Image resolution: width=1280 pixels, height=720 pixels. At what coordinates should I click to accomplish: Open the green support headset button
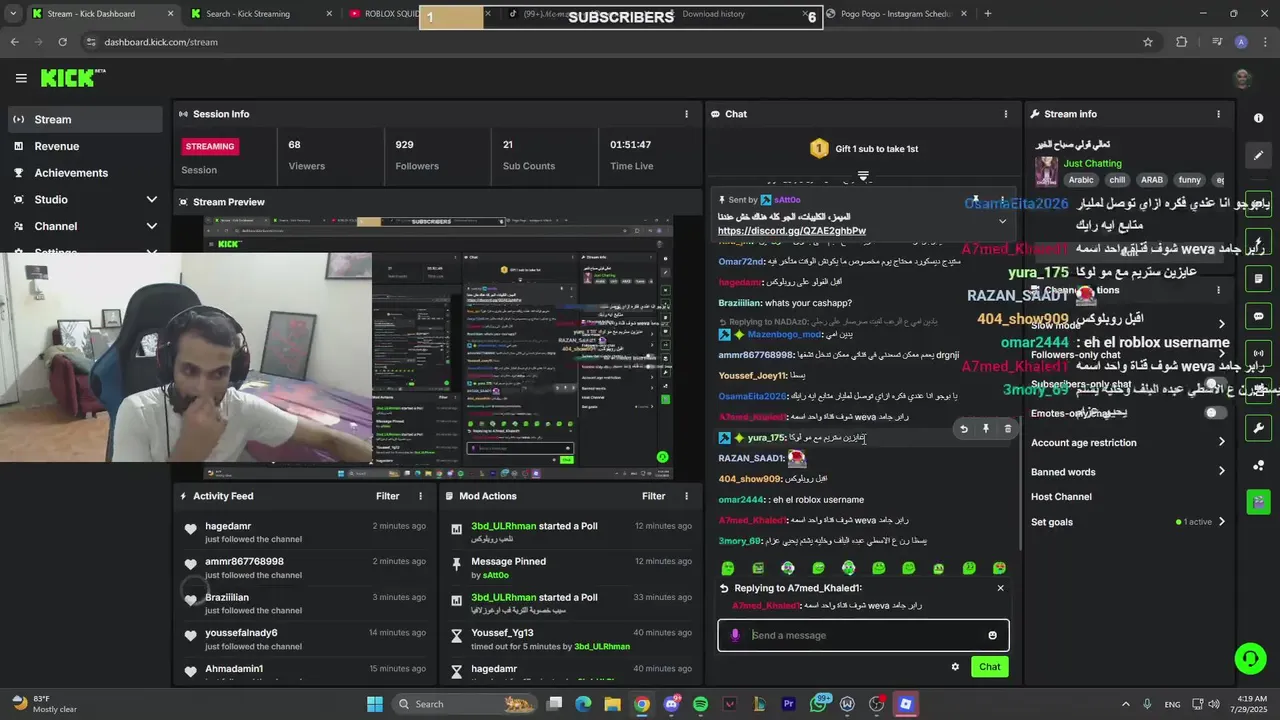pos(1249,658)
